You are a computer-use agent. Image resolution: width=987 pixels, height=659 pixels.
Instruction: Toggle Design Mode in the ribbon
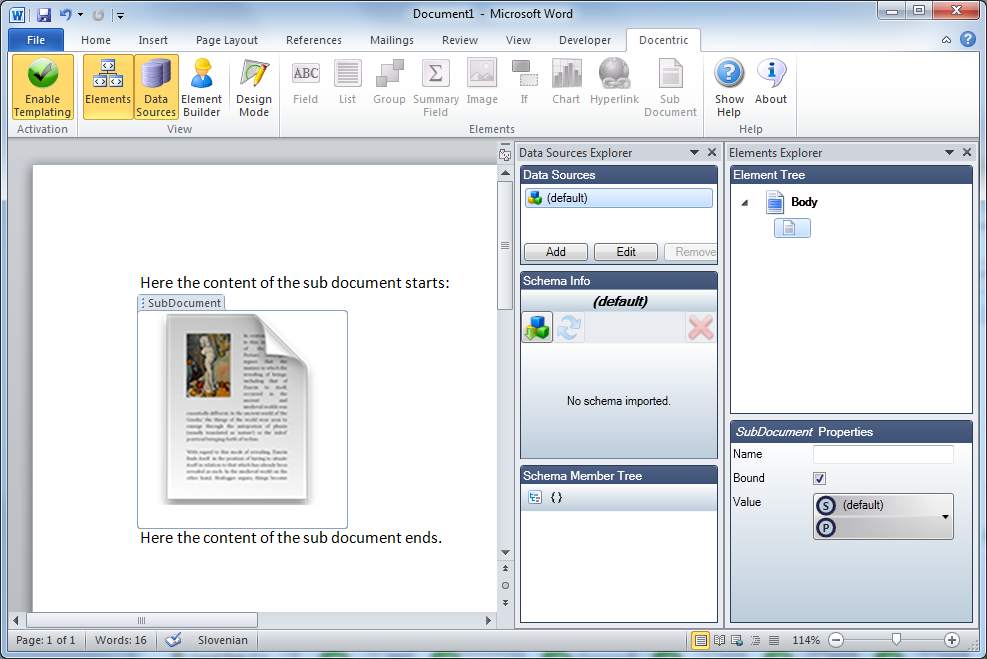[x=254, y=87]
